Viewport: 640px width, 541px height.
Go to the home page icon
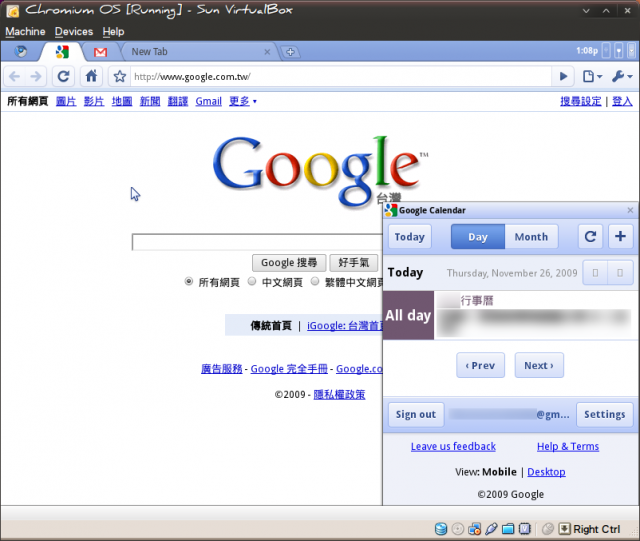point(91,76)
